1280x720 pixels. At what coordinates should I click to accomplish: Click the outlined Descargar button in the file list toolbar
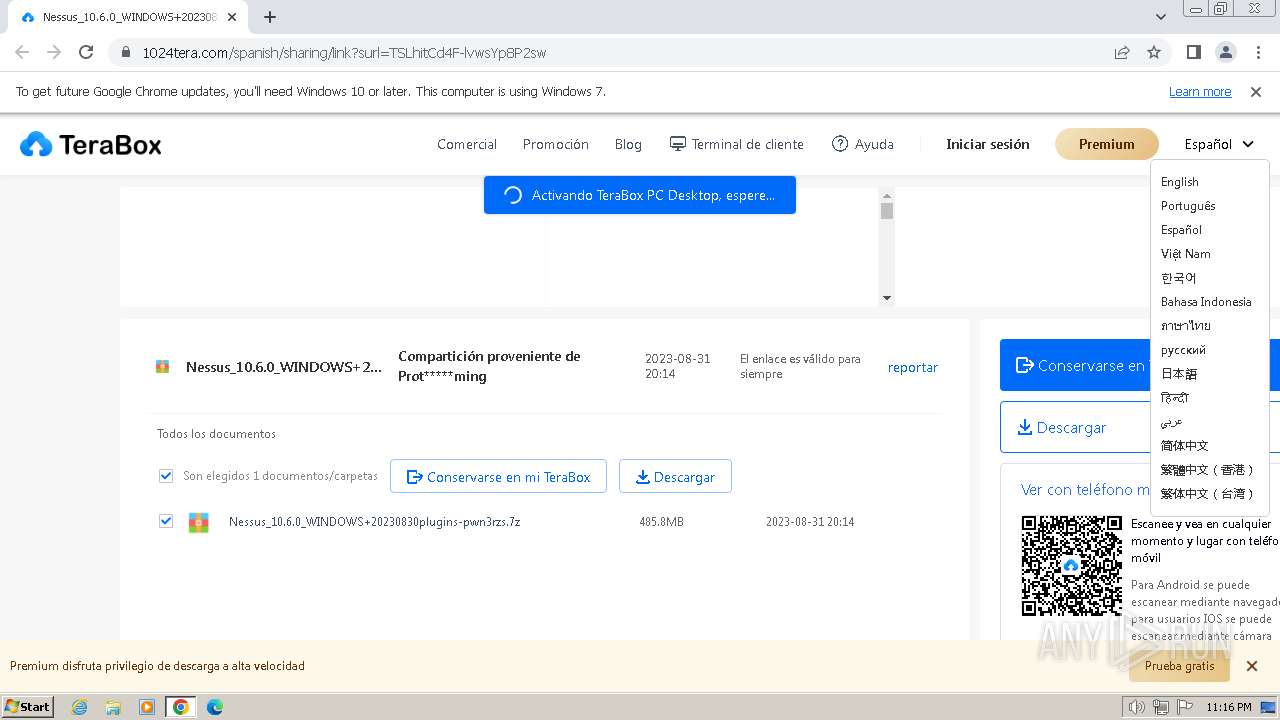click(x=675, y=477)
